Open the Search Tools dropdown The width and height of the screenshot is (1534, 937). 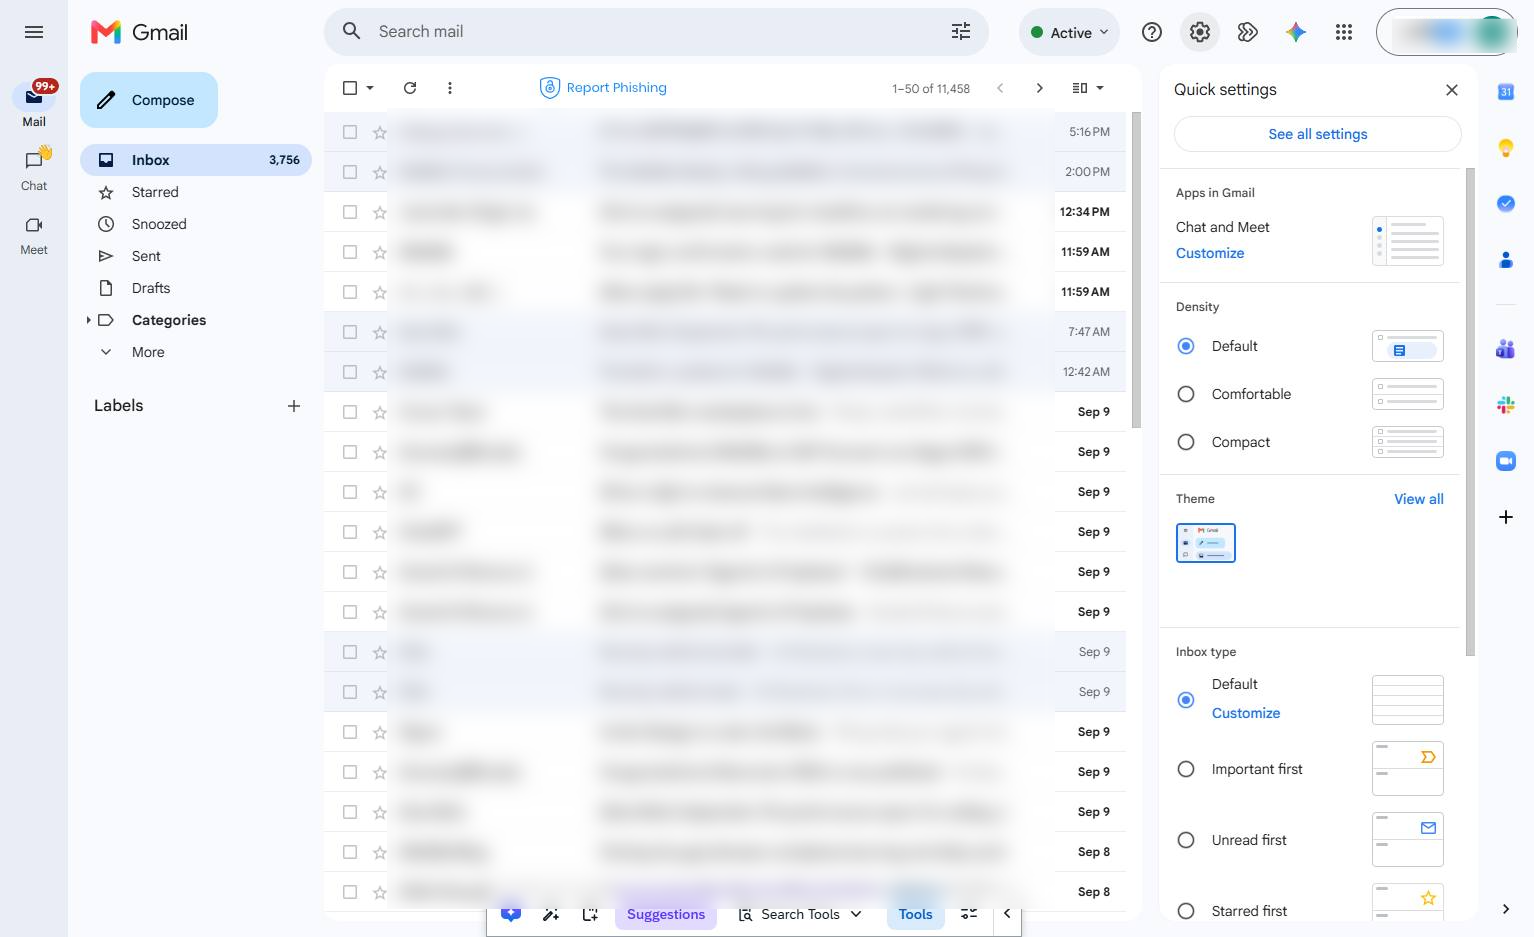click(x=800, y=914)
